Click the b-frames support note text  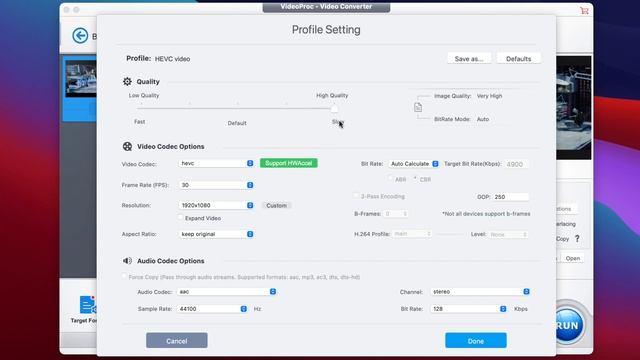coord(486,213)
